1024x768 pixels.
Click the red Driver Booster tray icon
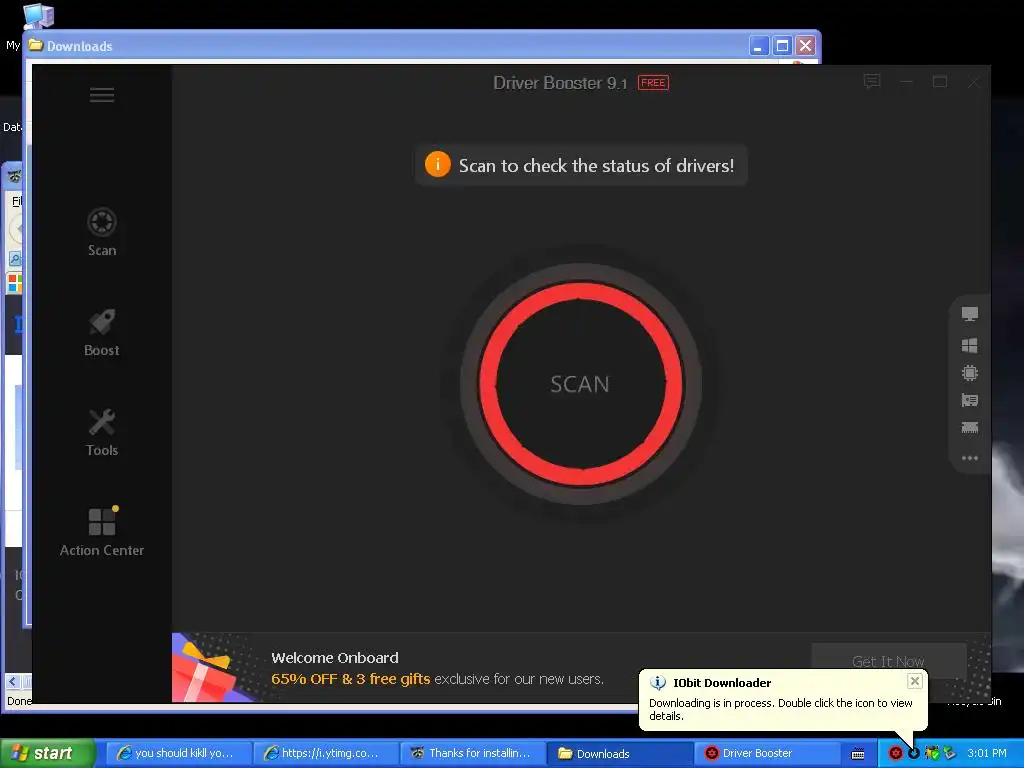tap(895, 753)
